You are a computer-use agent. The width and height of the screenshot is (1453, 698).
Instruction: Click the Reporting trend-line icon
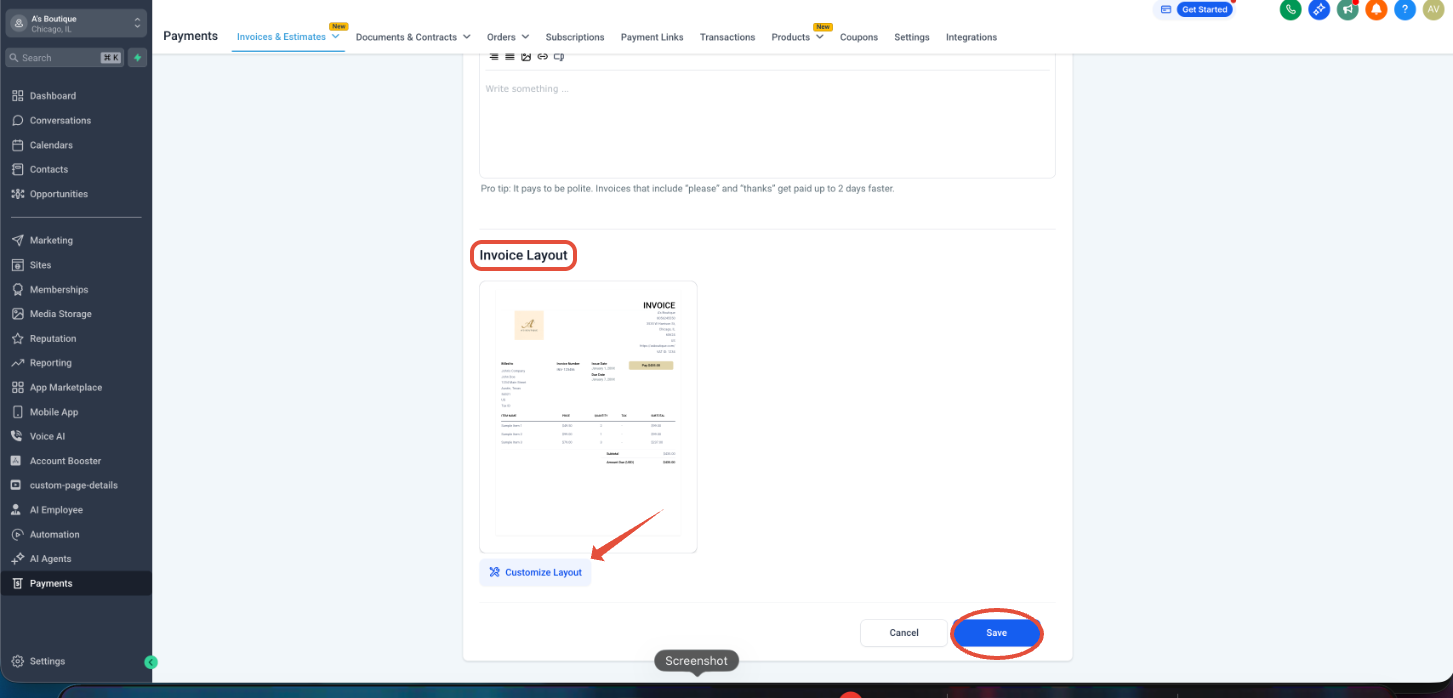[18, 363]
